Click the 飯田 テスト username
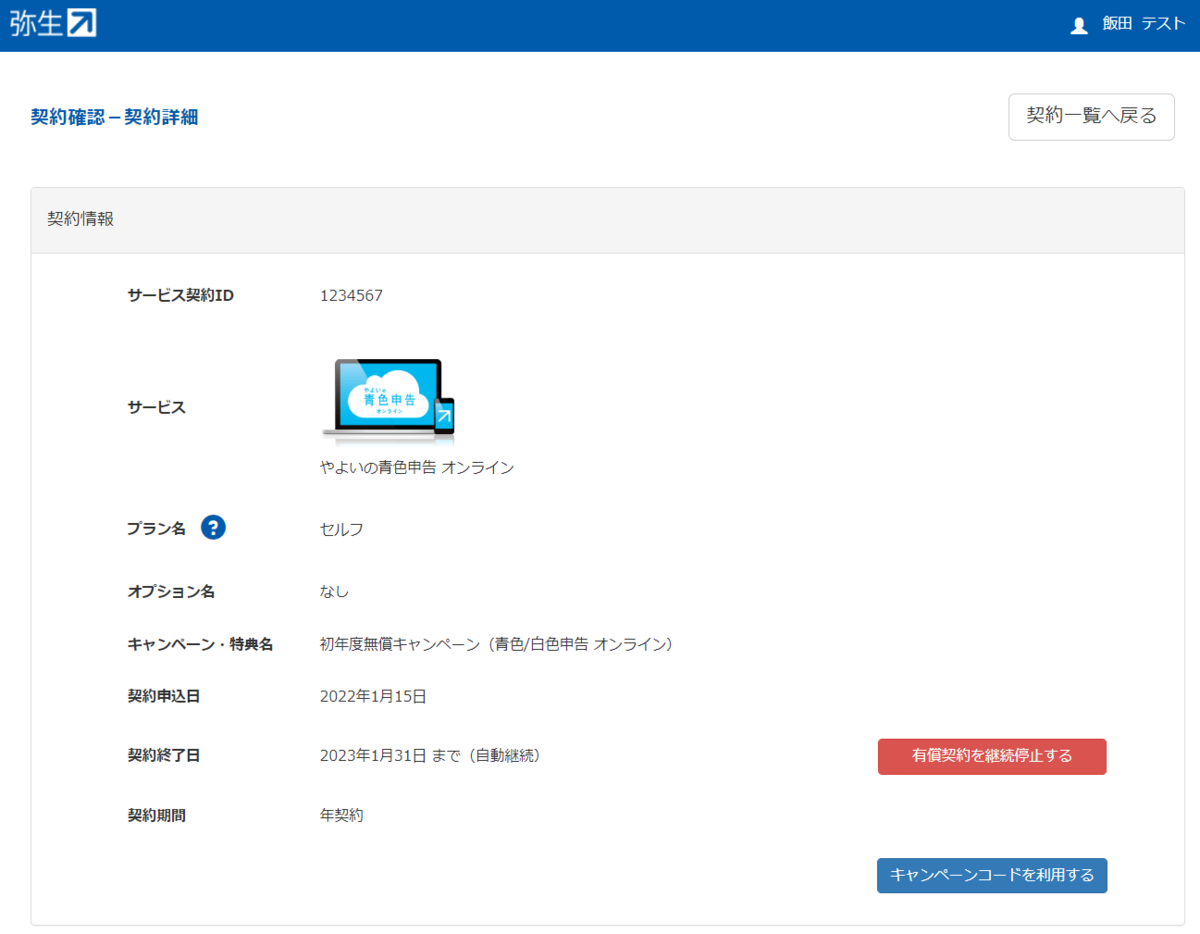Viewport: 1200px width, 934px height. click(x=1143, y=25)
